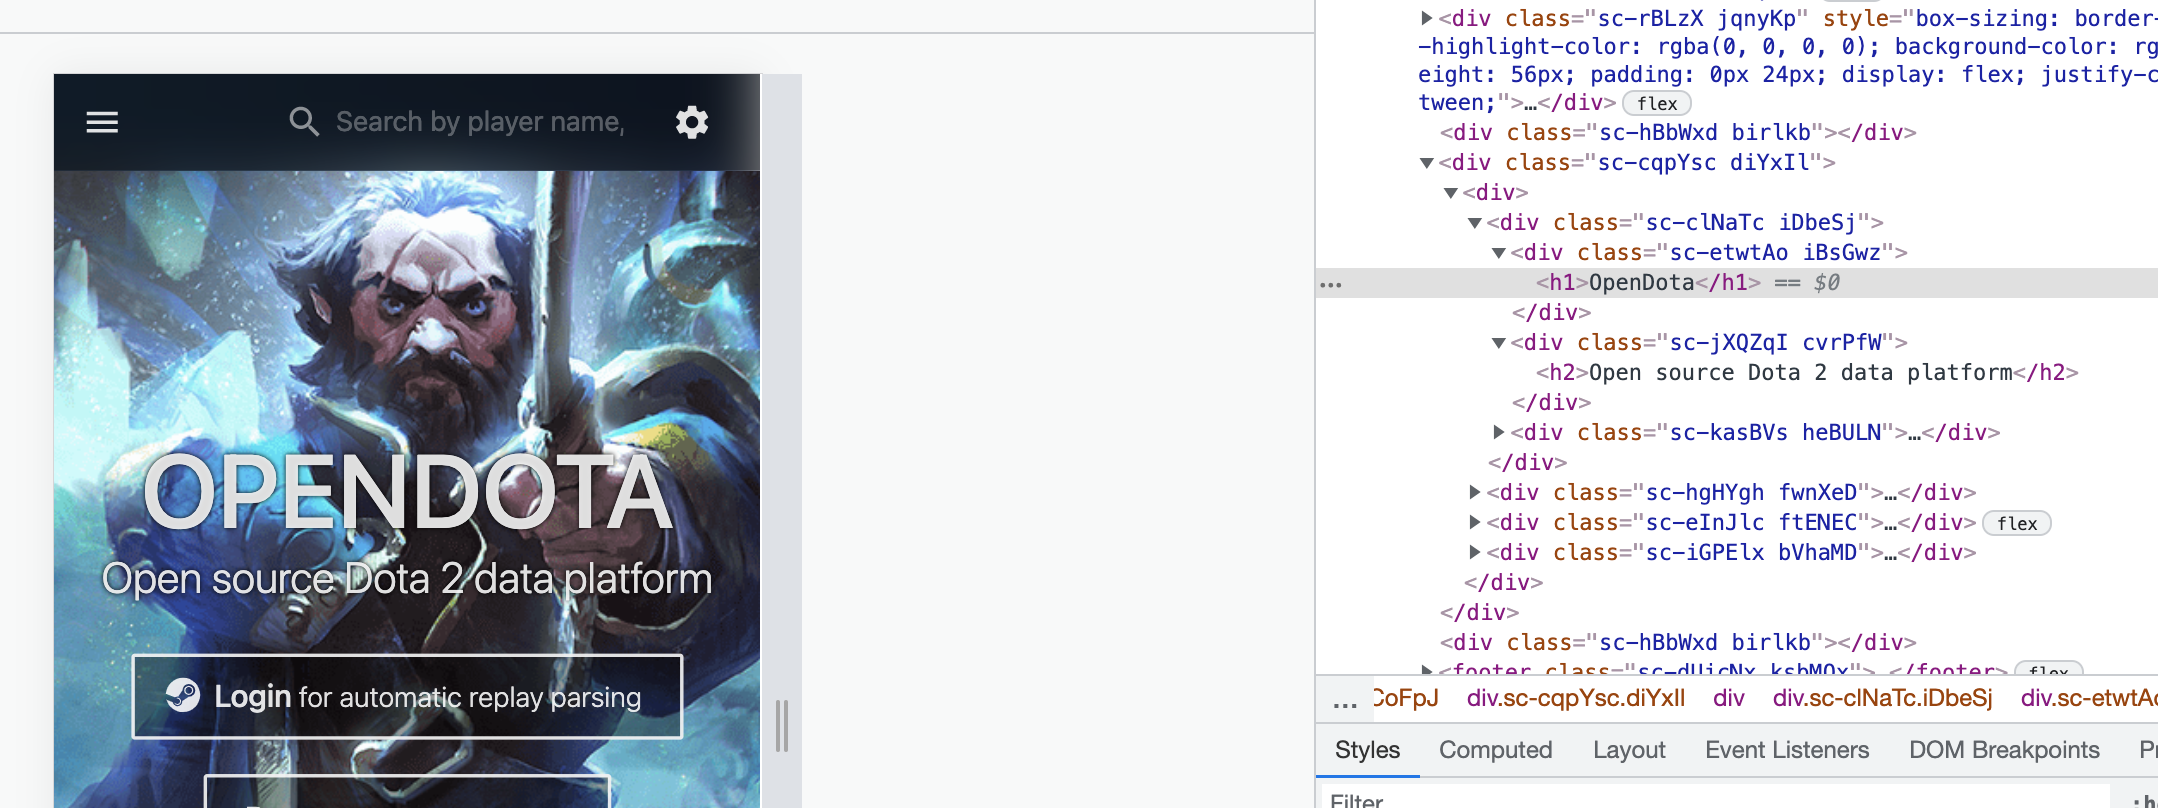Switch to the Styles tab
This screenshot has height=808, width=2158.
pyautogui.click(x=1367, y=750)
